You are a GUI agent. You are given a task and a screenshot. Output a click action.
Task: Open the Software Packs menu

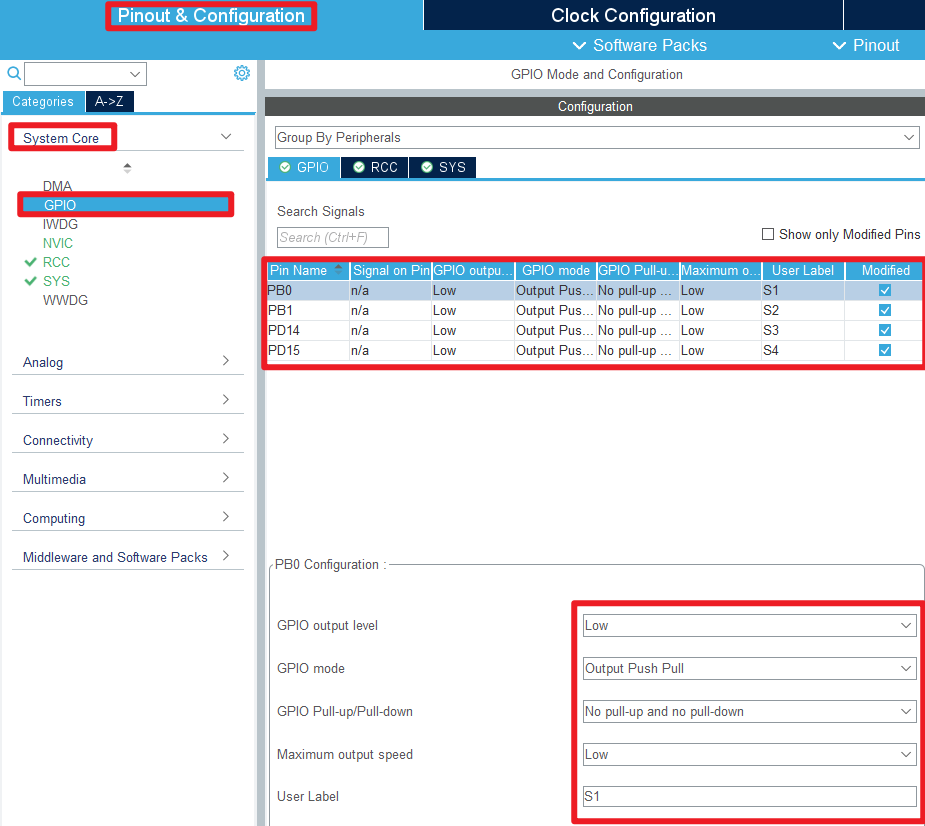[x=639, y=45]
